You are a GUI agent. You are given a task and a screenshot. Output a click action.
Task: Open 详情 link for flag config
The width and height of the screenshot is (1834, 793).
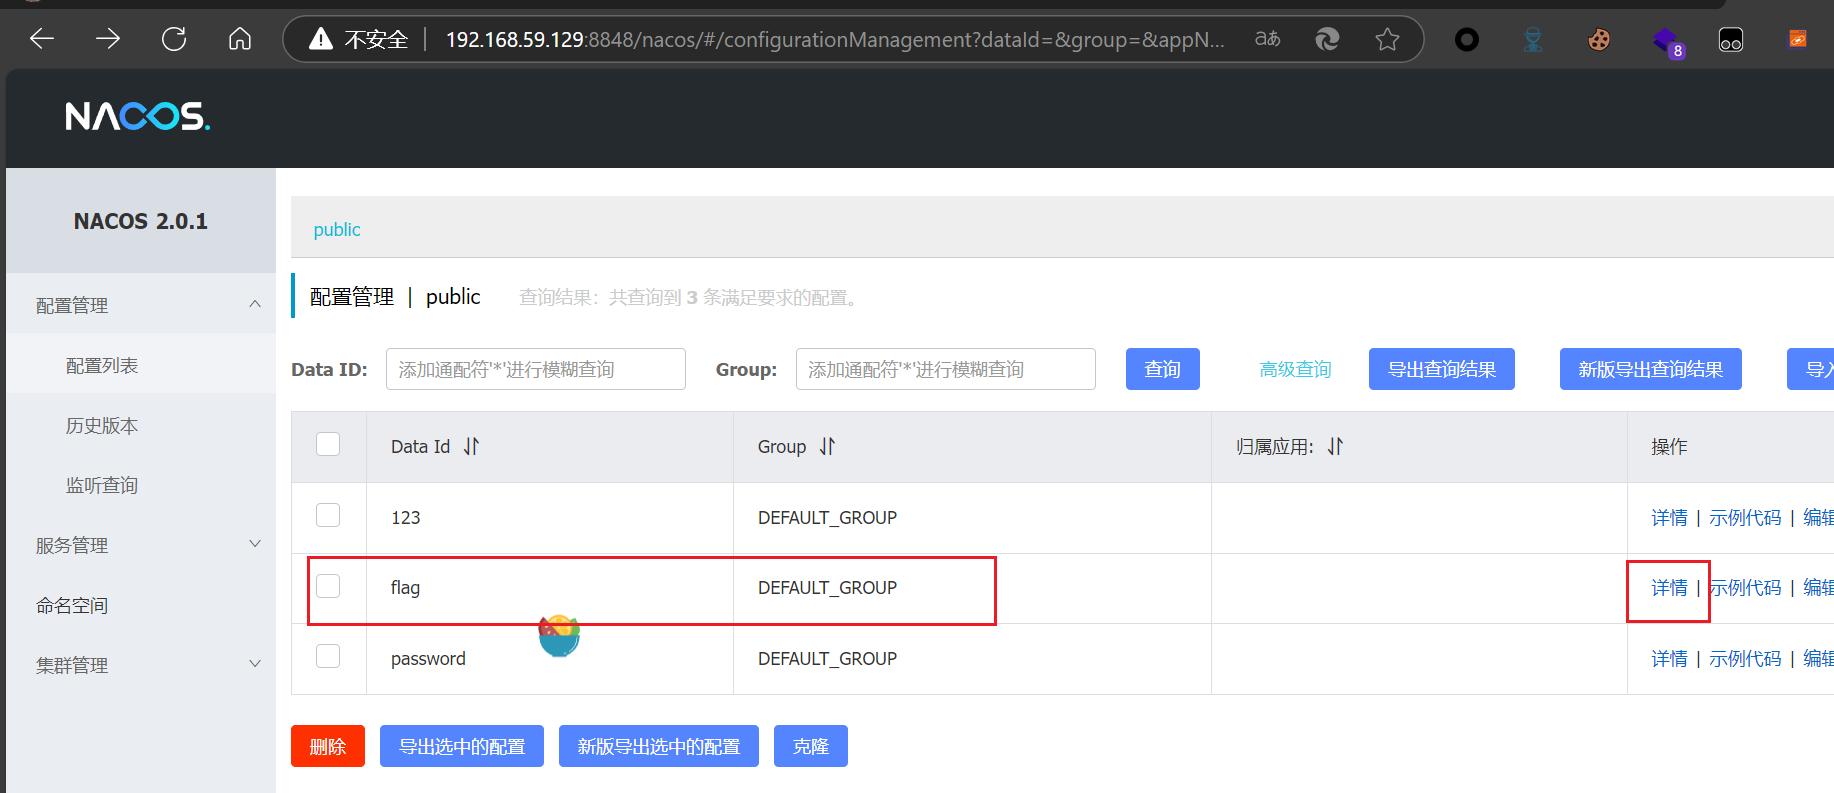1668,588
